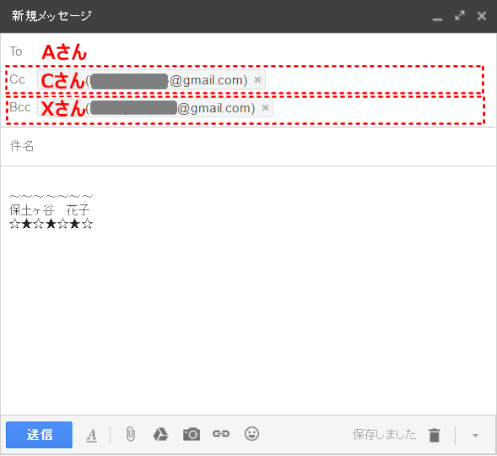This screenshot has height=456, width=497.
Task: Open the emoji smiley picker
Action: point(252,434)
